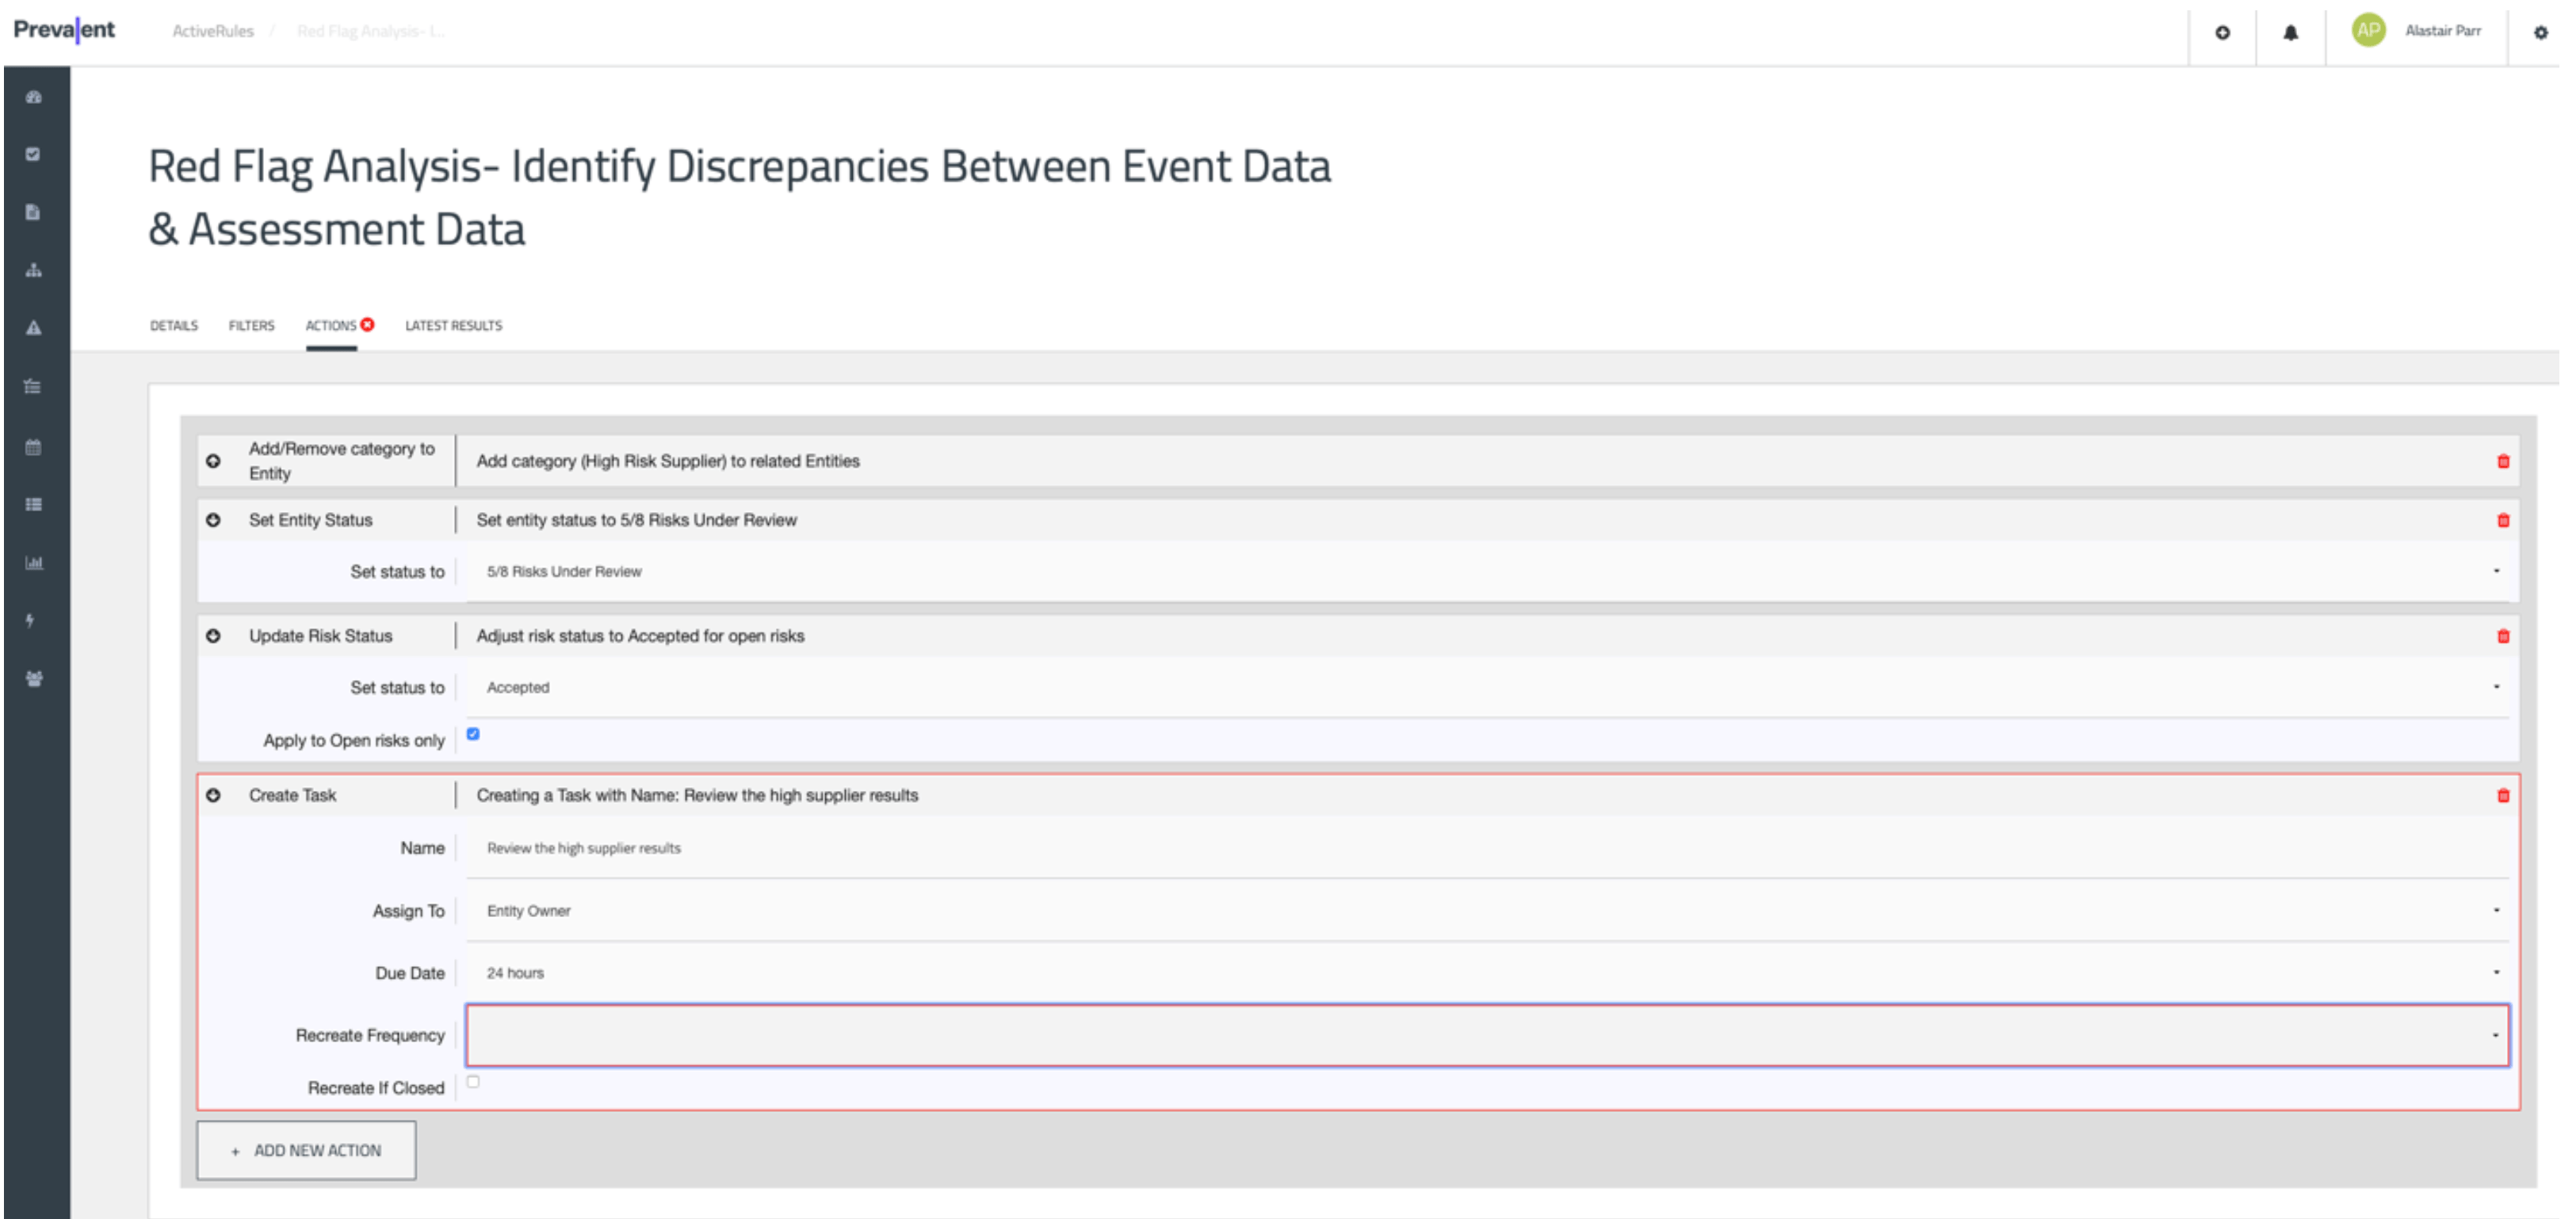Open settings gear in top right

[2540, 32]
